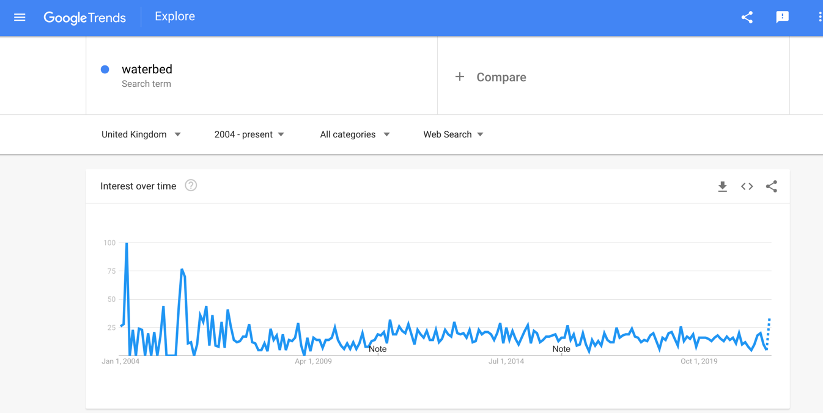
Task: Download interest over time CSV
Action: (x=723, y=186)
